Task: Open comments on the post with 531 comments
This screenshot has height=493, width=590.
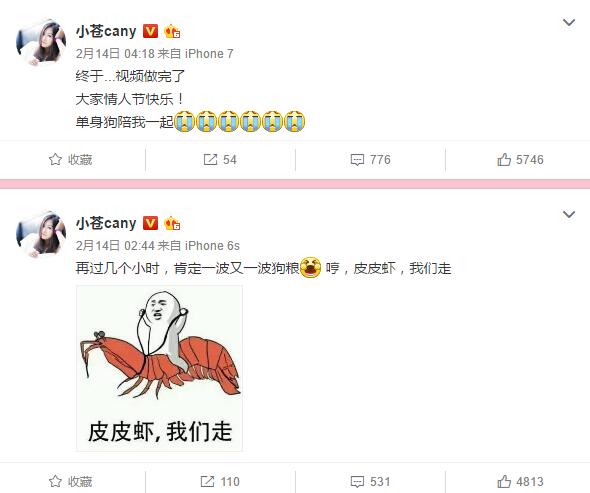Action: [370, 481]
